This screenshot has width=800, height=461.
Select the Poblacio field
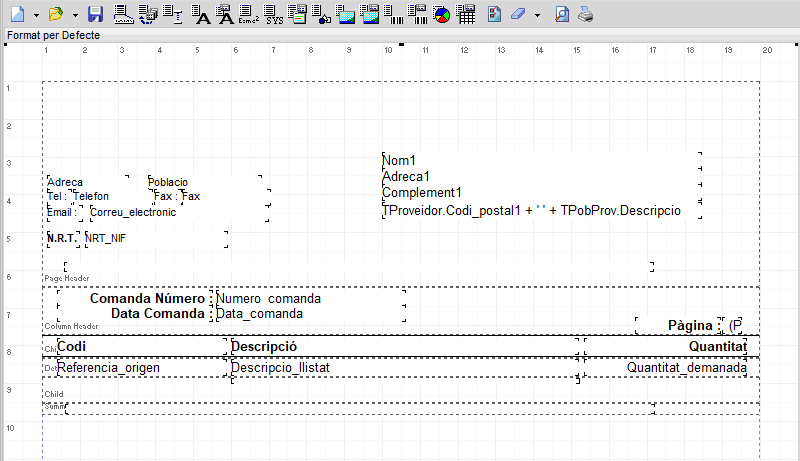pyautogui.click(x=205, y=182)
